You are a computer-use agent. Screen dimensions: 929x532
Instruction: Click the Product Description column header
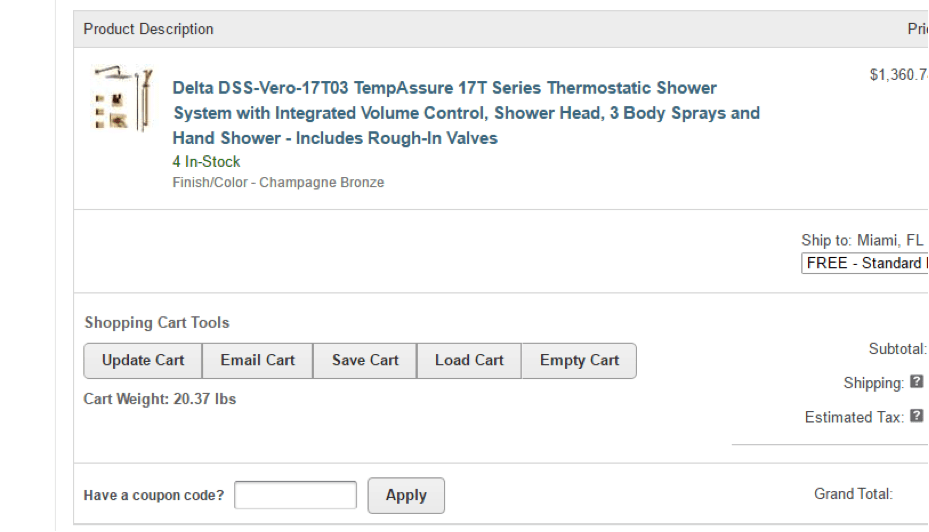[148, 29]
